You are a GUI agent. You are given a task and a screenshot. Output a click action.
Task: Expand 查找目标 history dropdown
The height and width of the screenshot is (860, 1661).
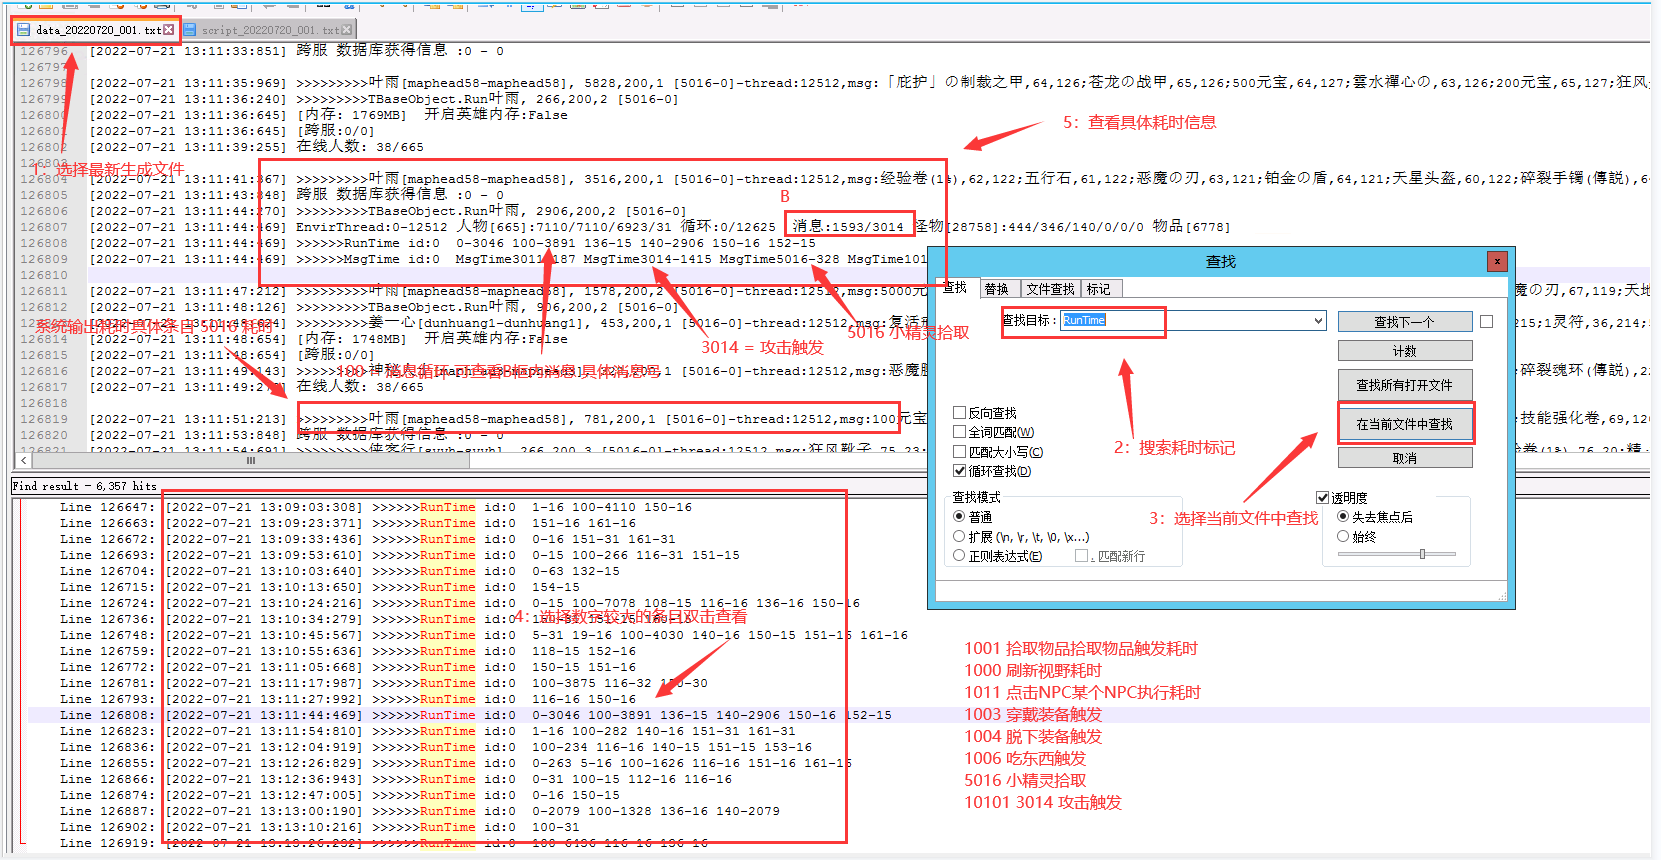(x=1318, y=321)
